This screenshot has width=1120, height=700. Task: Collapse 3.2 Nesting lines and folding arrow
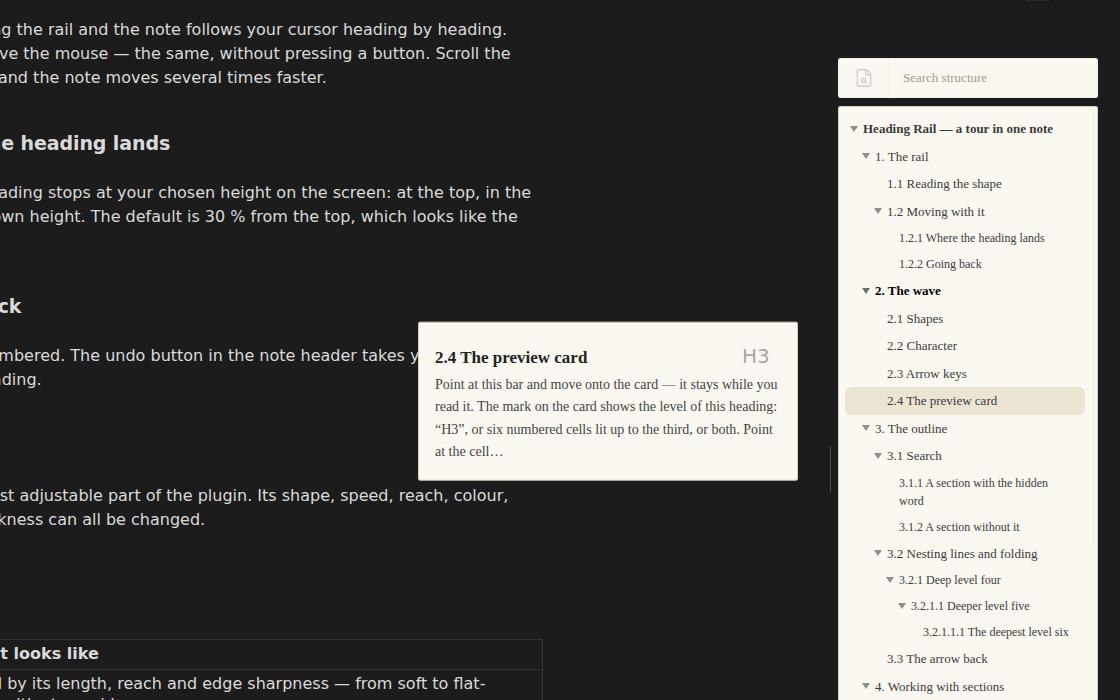[x=878, y=554]
